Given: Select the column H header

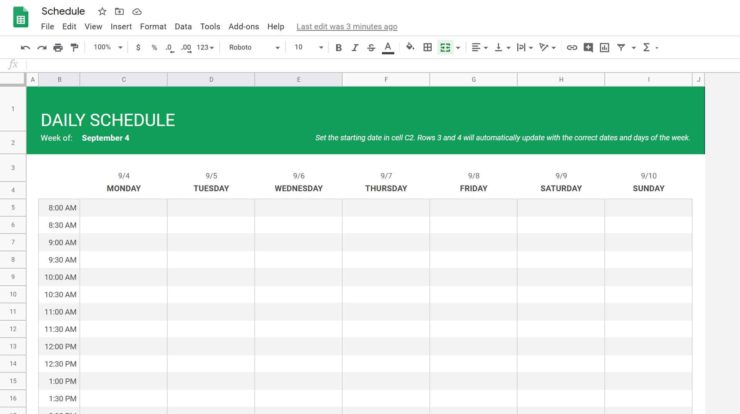Looking at the screenshot, I should pyautogui.click(x=561, y=80).
